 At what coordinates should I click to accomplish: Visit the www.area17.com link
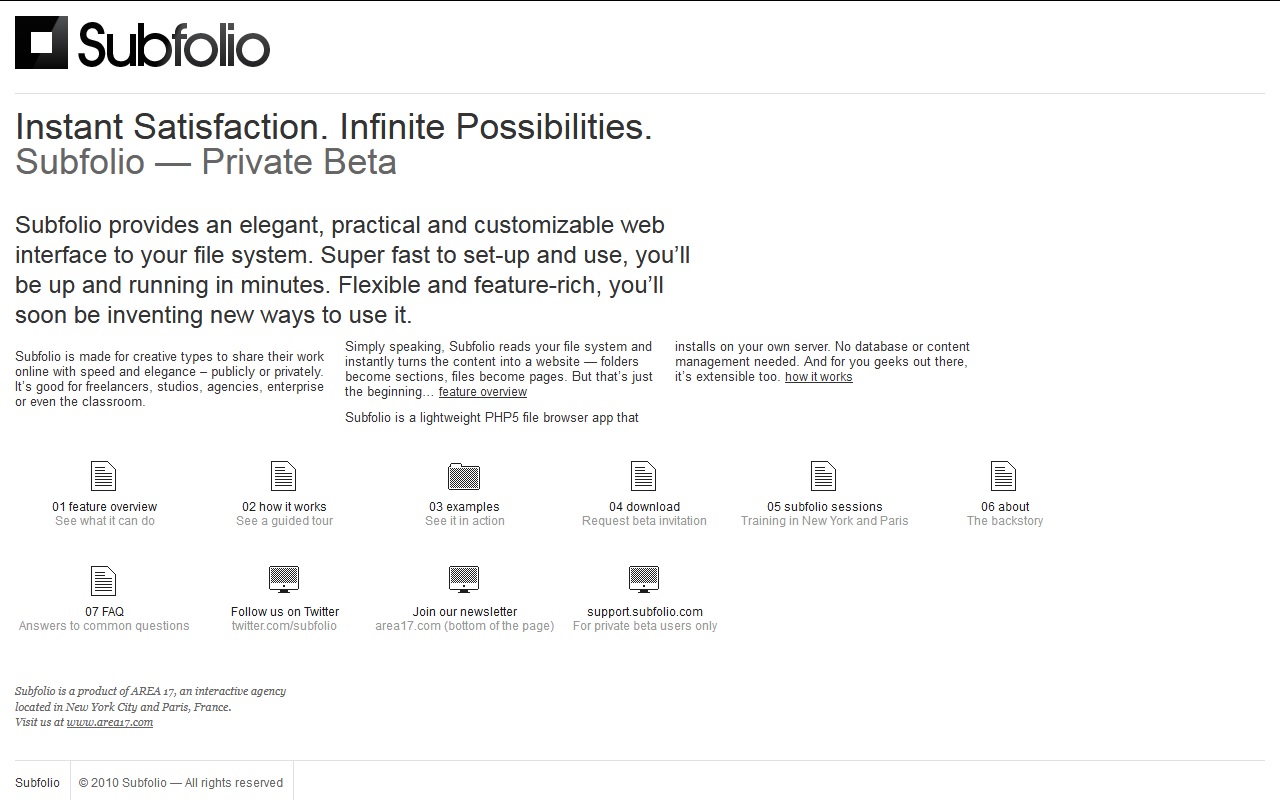tap(110, 722)
